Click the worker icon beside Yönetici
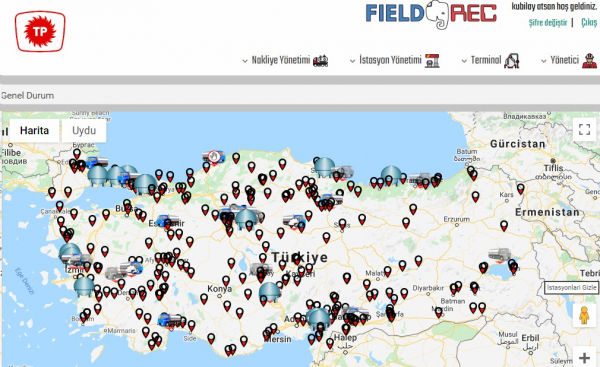This screenshot has width=600, height=367. [590, 60]
